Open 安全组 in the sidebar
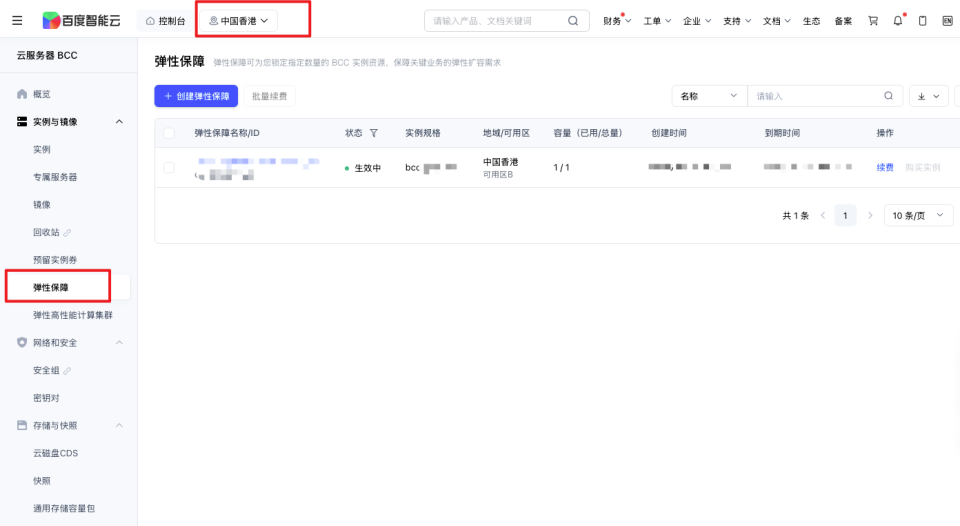The width and height of the screenshot is (960, 526). click(x=47, y=370)
